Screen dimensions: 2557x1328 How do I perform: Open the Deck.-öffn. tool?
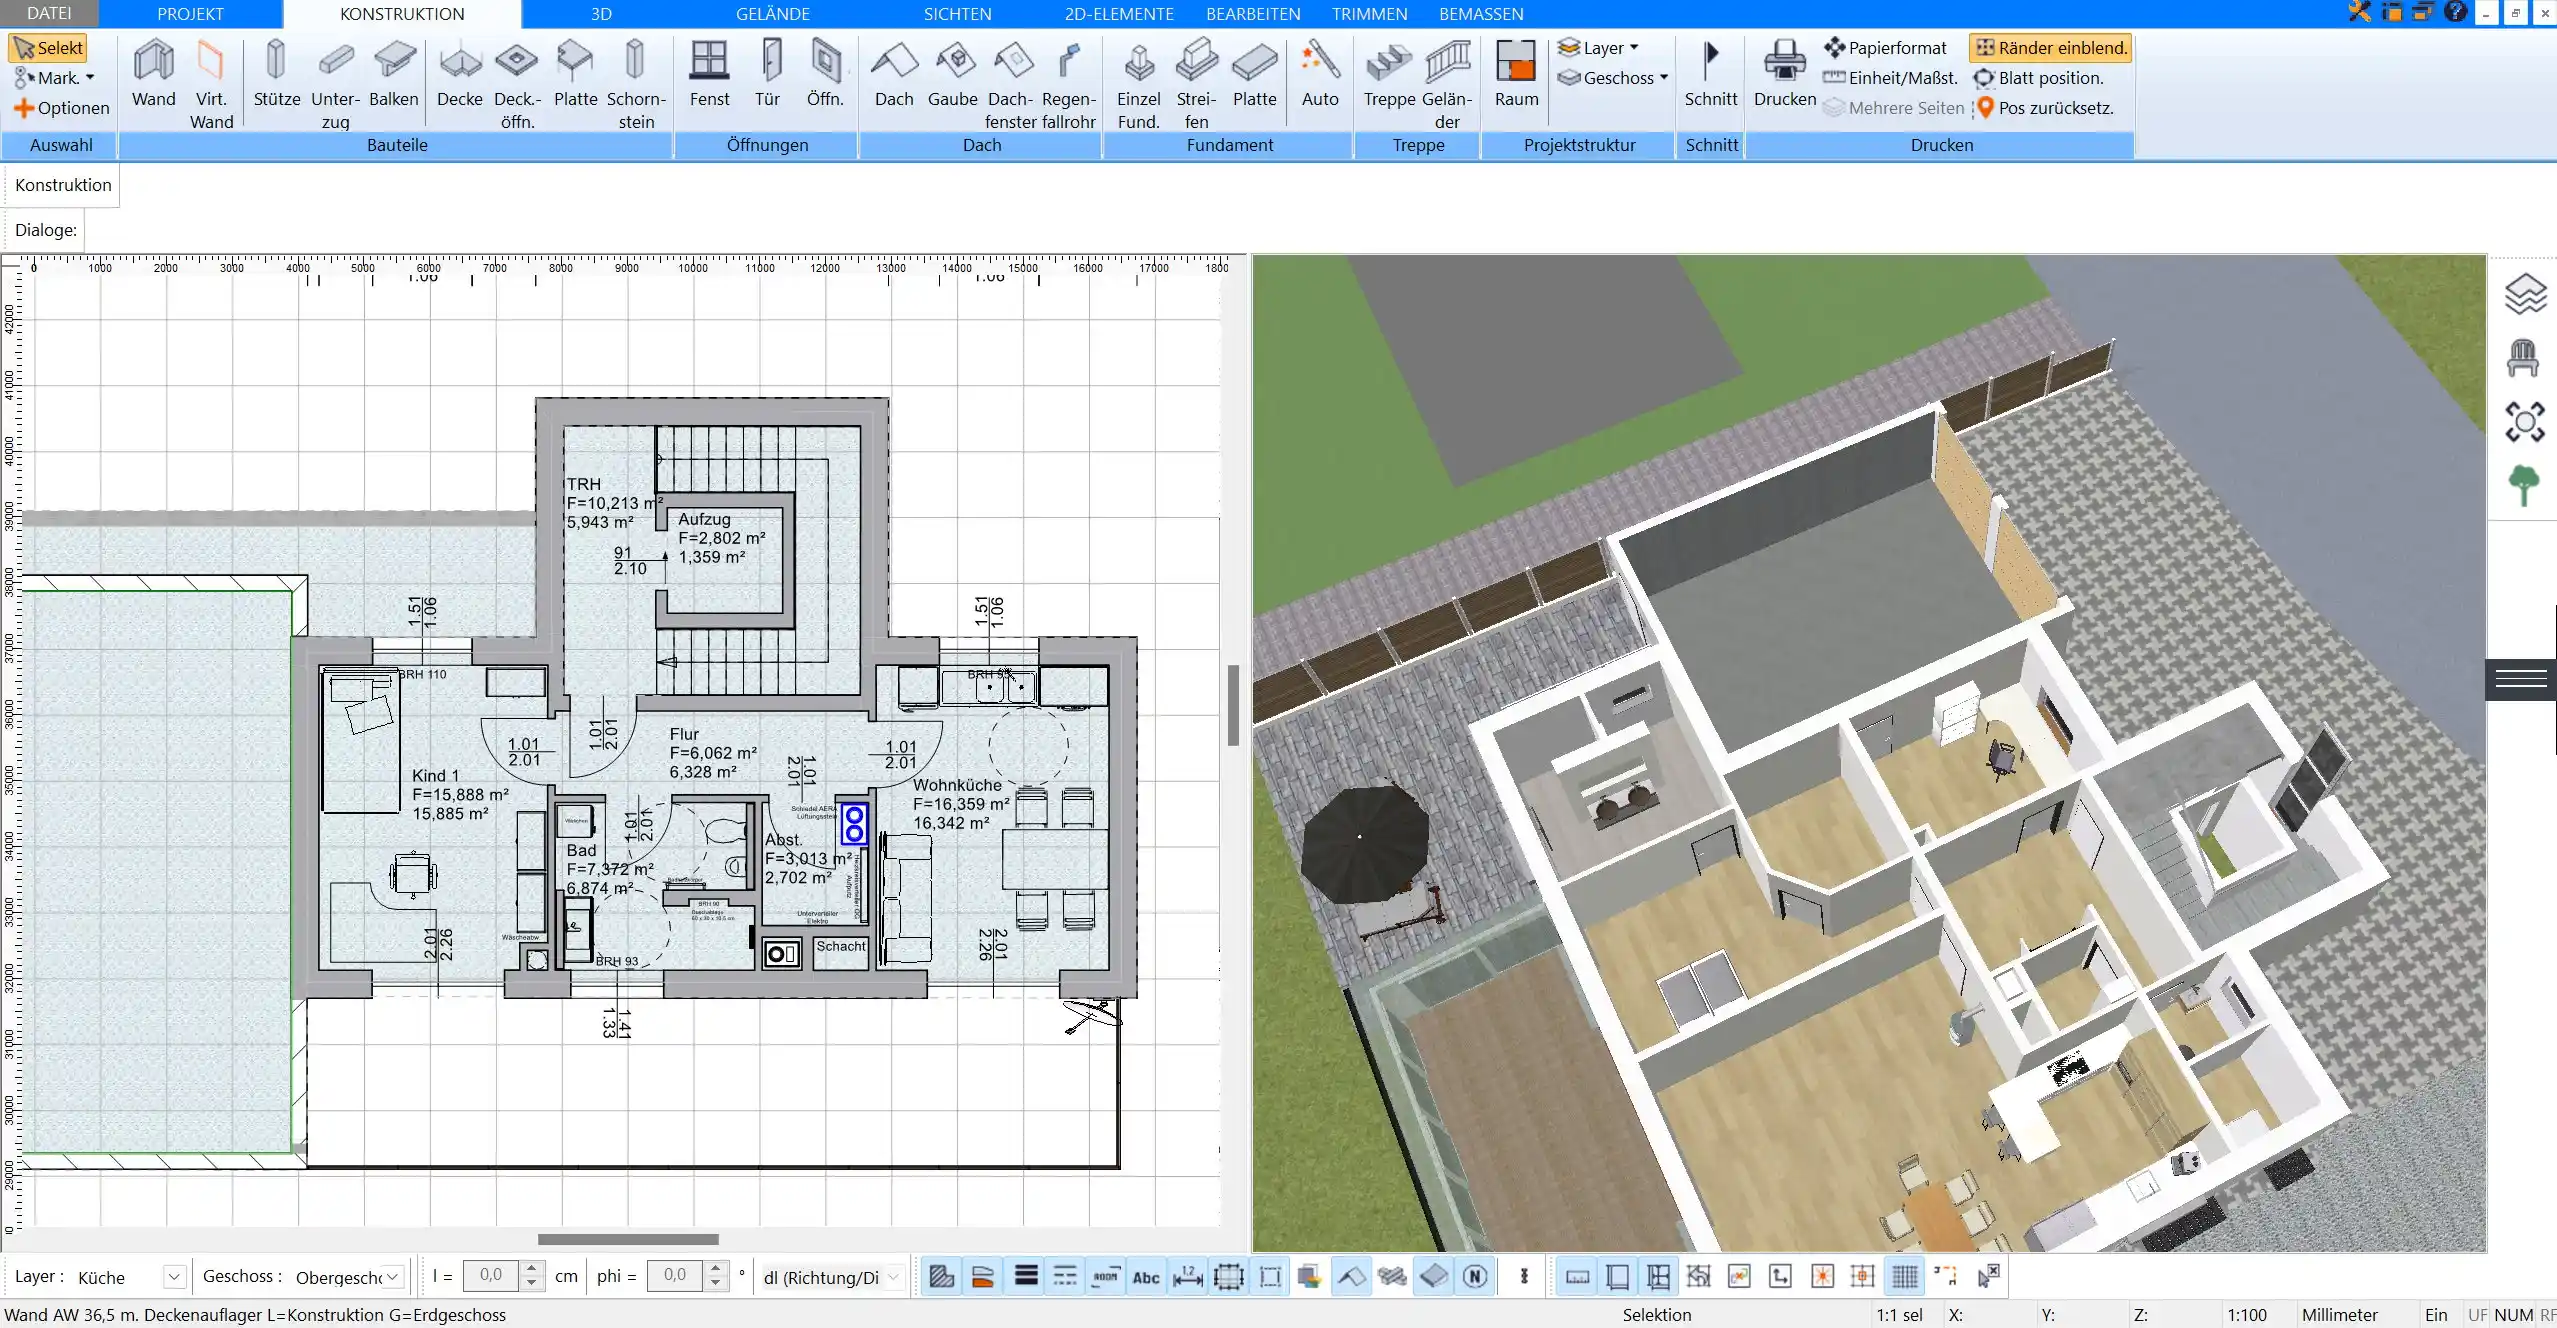pyautogui.click(x=517, y=84)
